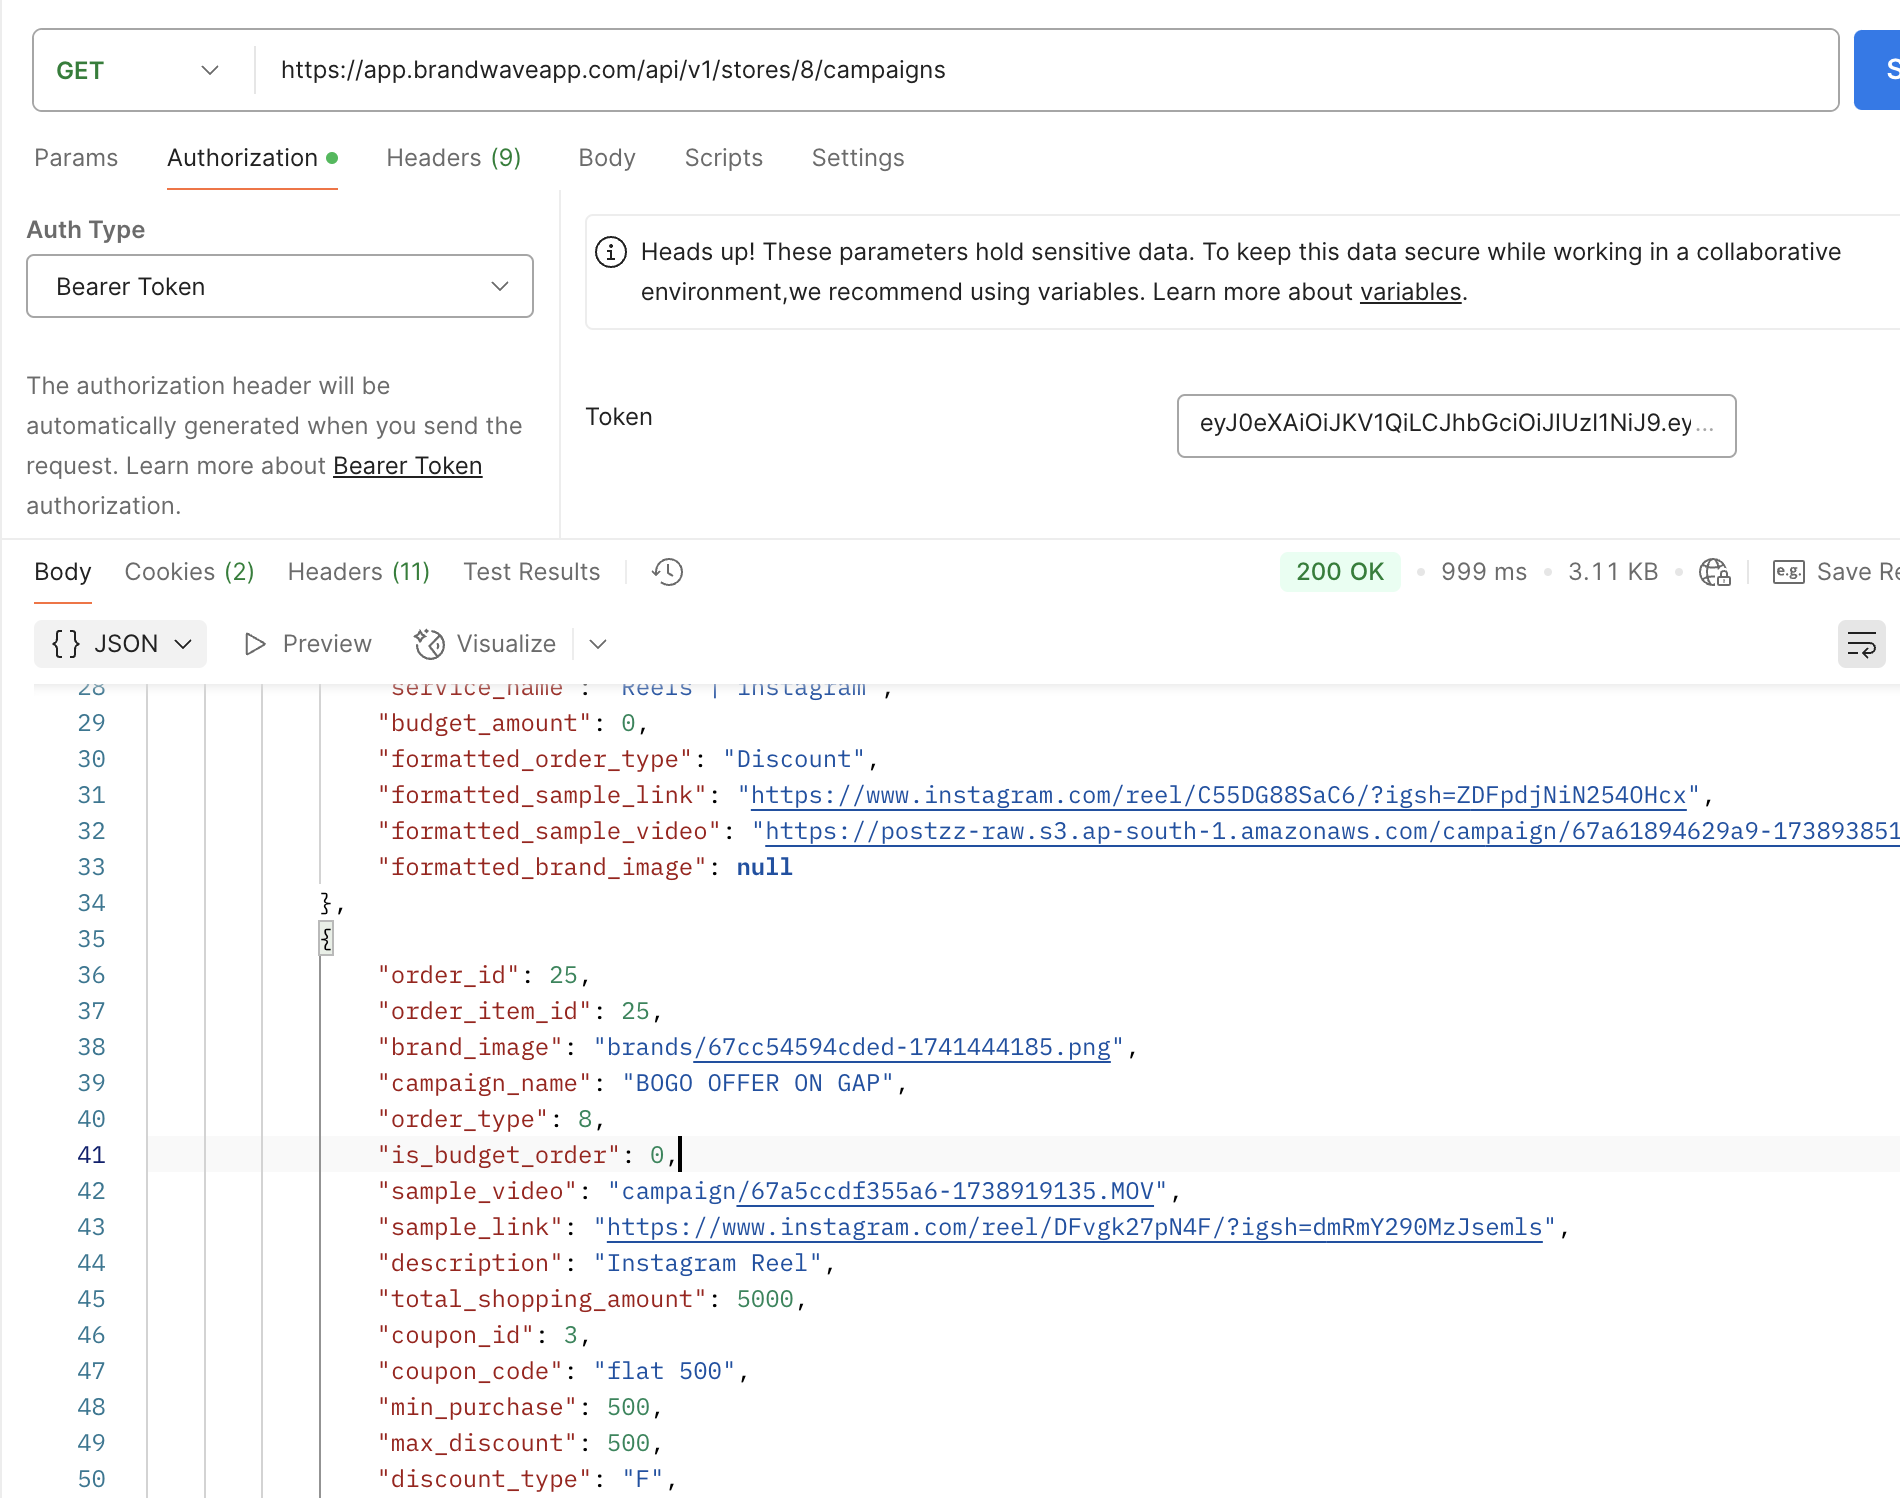The height and width of the screenshot is (1498, 1900).
Task: Open the JSON format dropdown
Action: tap(121, 644)
